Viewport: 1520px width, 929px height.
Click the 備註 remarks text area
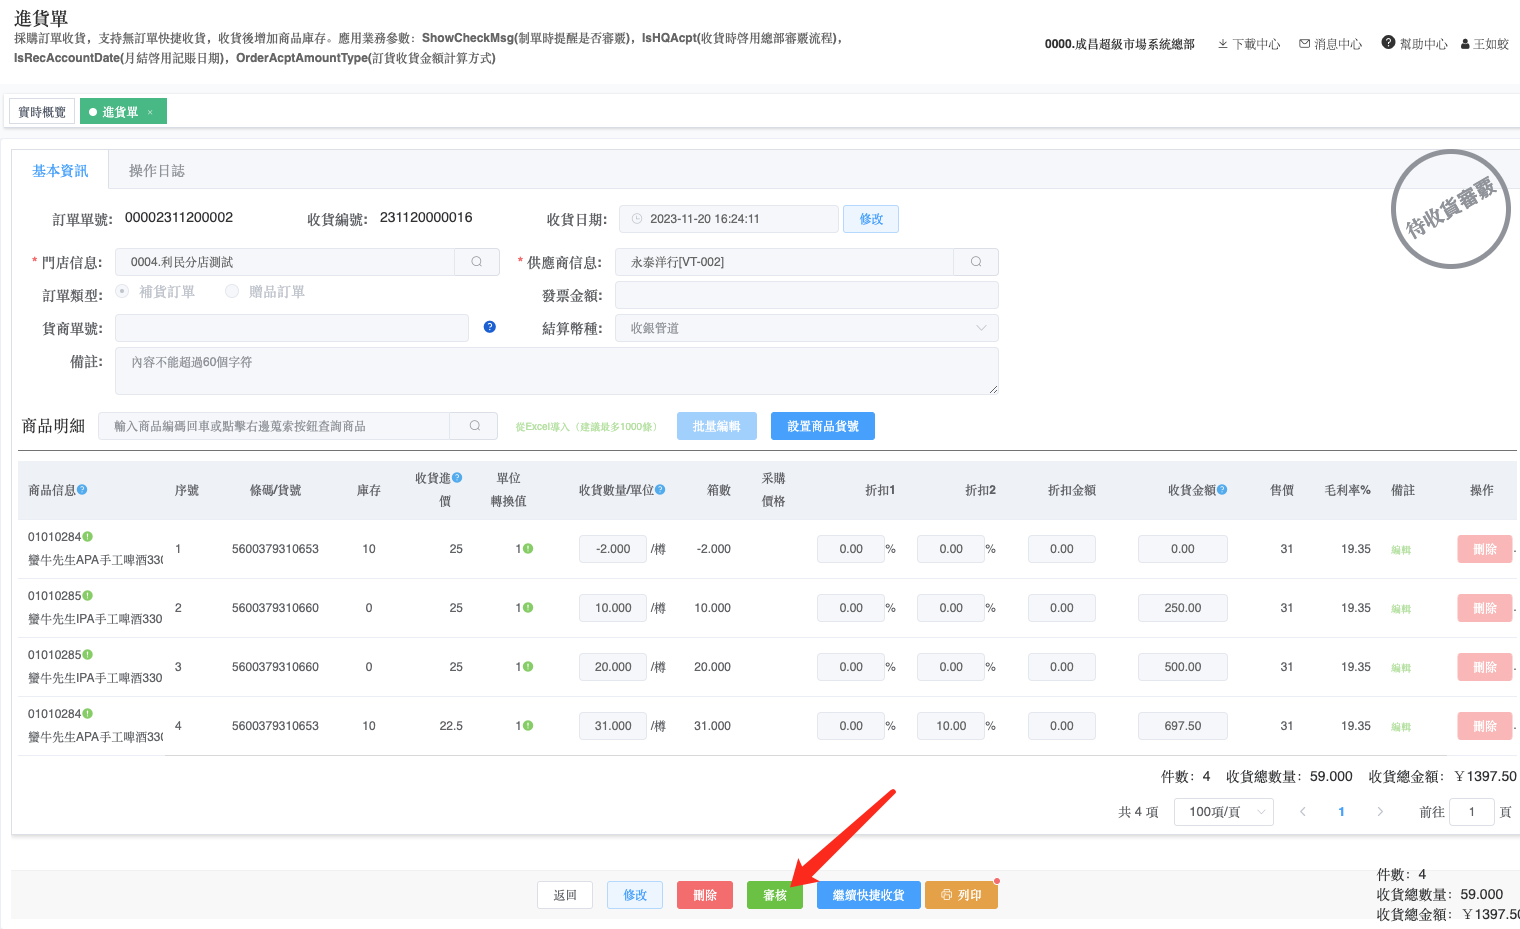click(x=556, y=370)
